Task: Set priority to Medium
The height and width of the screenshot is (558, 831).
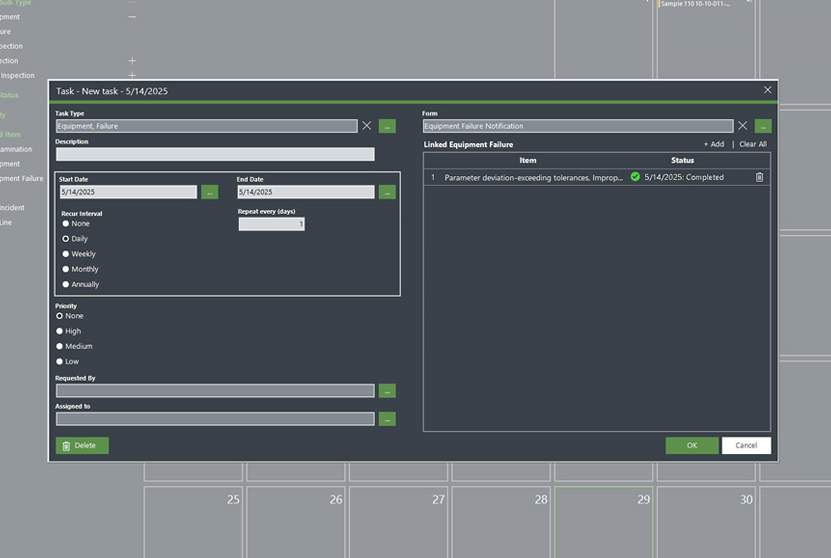Action: [60, 346]
